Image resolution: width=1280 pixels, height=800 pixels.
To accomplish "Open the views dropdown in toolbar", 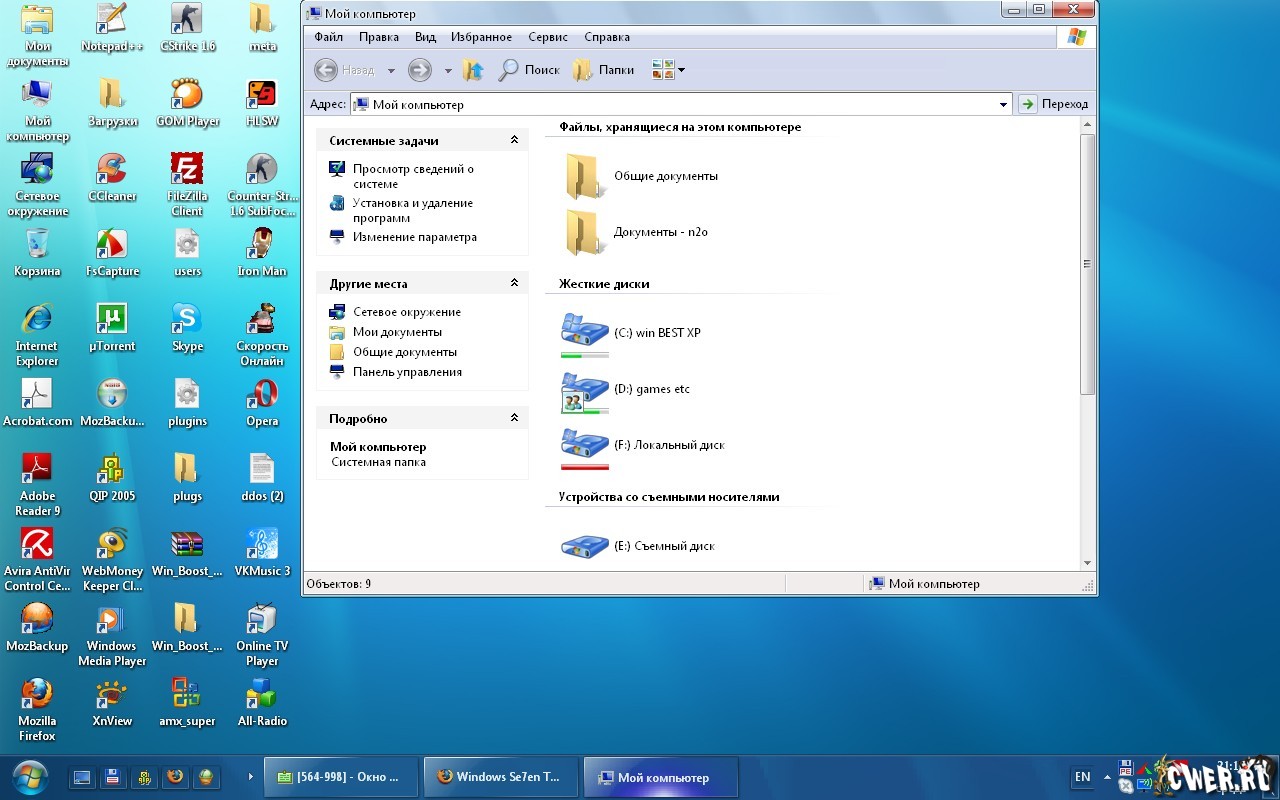I will [668, 70].
